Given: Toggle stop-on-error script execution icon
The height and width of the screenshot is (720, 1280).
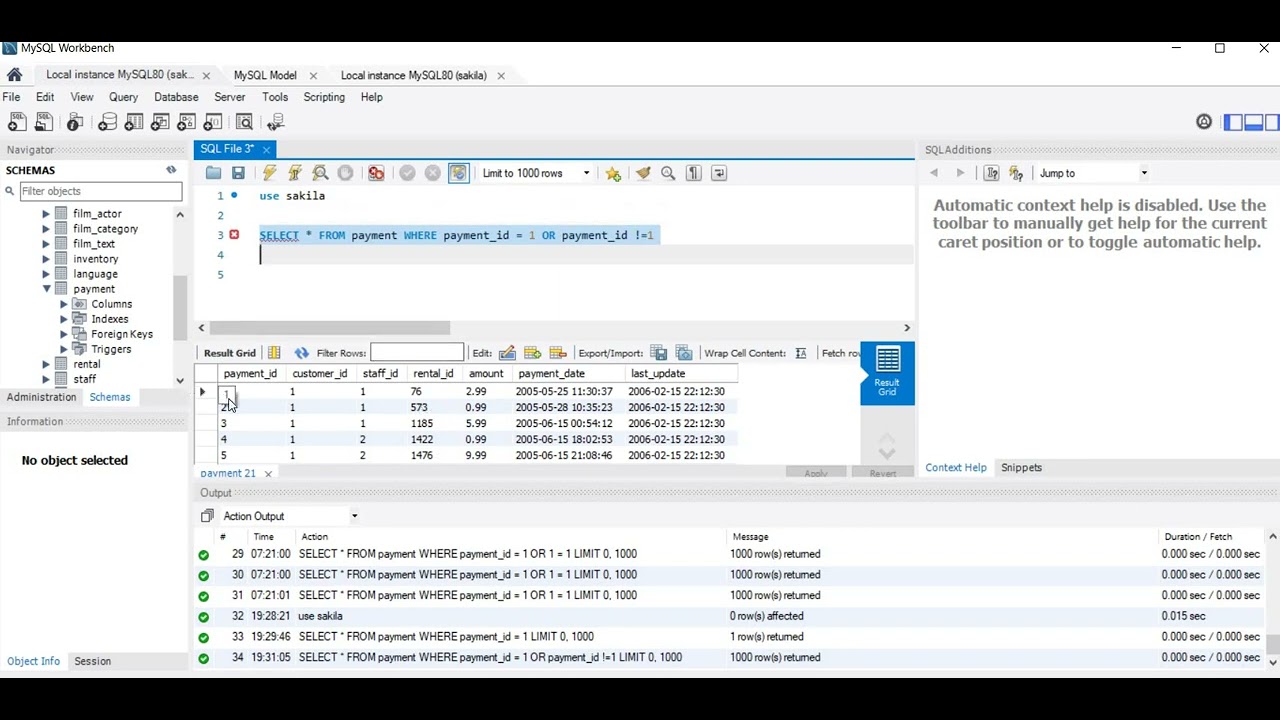Looking at the screenshot, I should (376, 173).
